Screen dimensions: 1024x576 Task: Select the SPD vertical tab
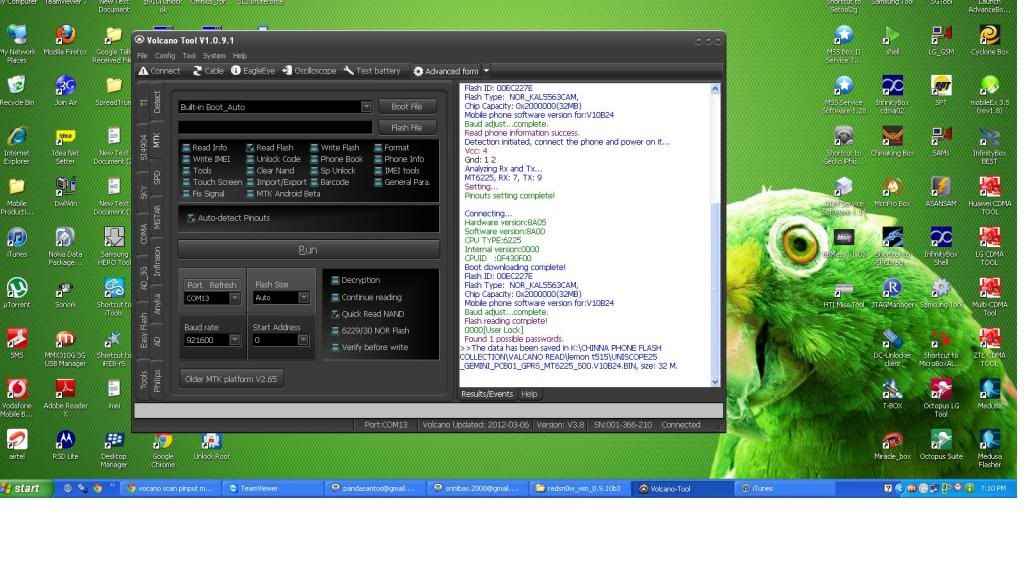coord(157,177)
